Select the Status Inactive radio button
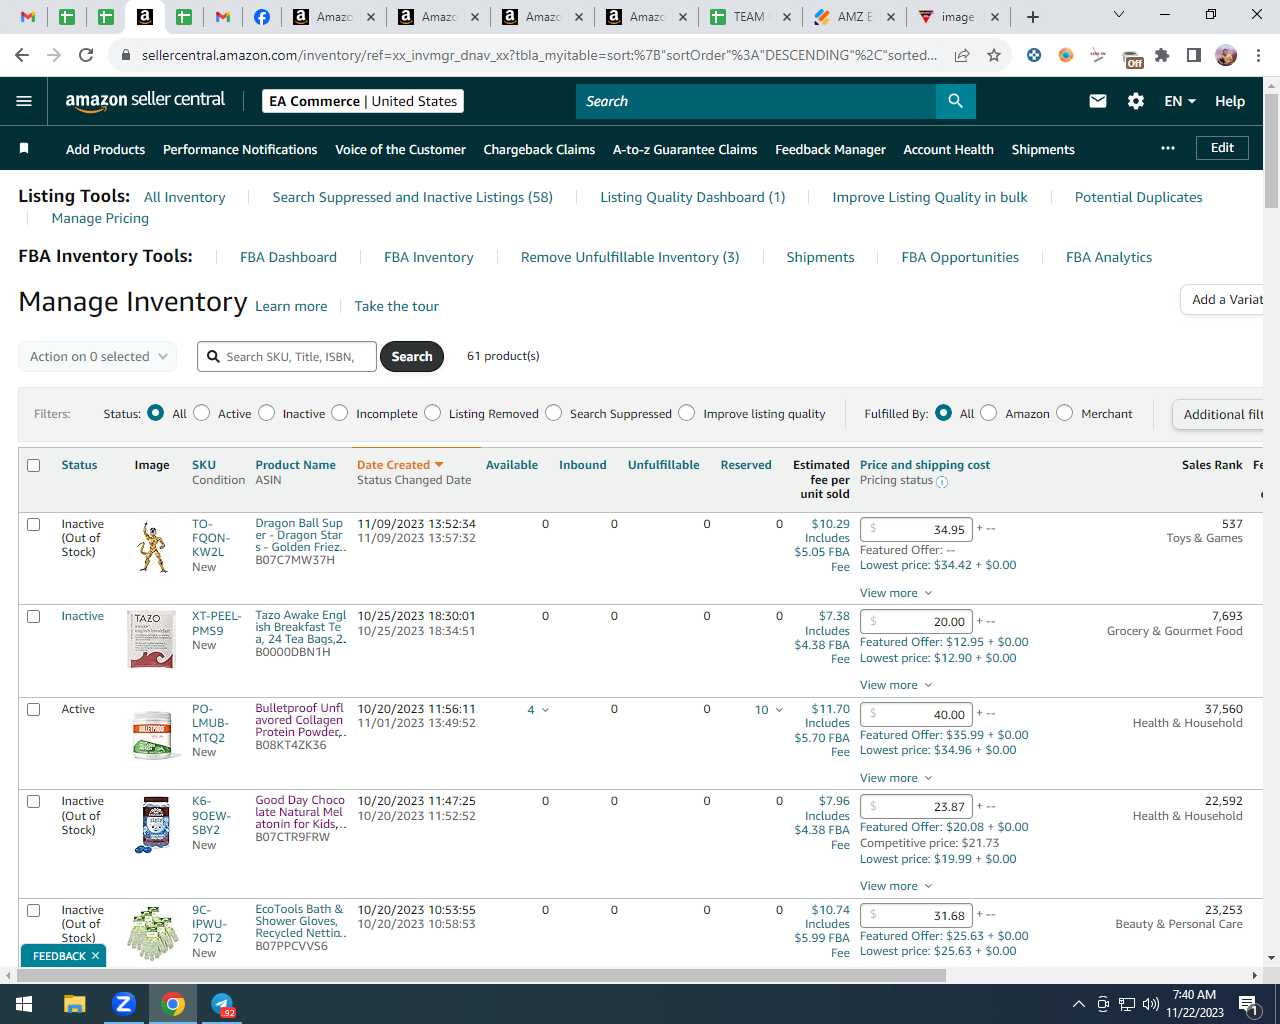Viewport: 1280px width, 1024px height. [266, 413]
